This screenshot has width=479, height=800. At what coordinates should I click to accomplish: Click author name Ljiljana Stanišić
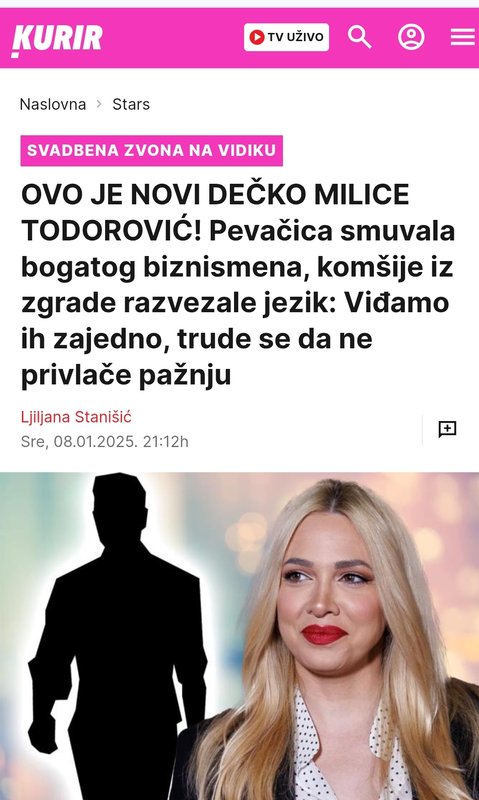coord(76,417)
